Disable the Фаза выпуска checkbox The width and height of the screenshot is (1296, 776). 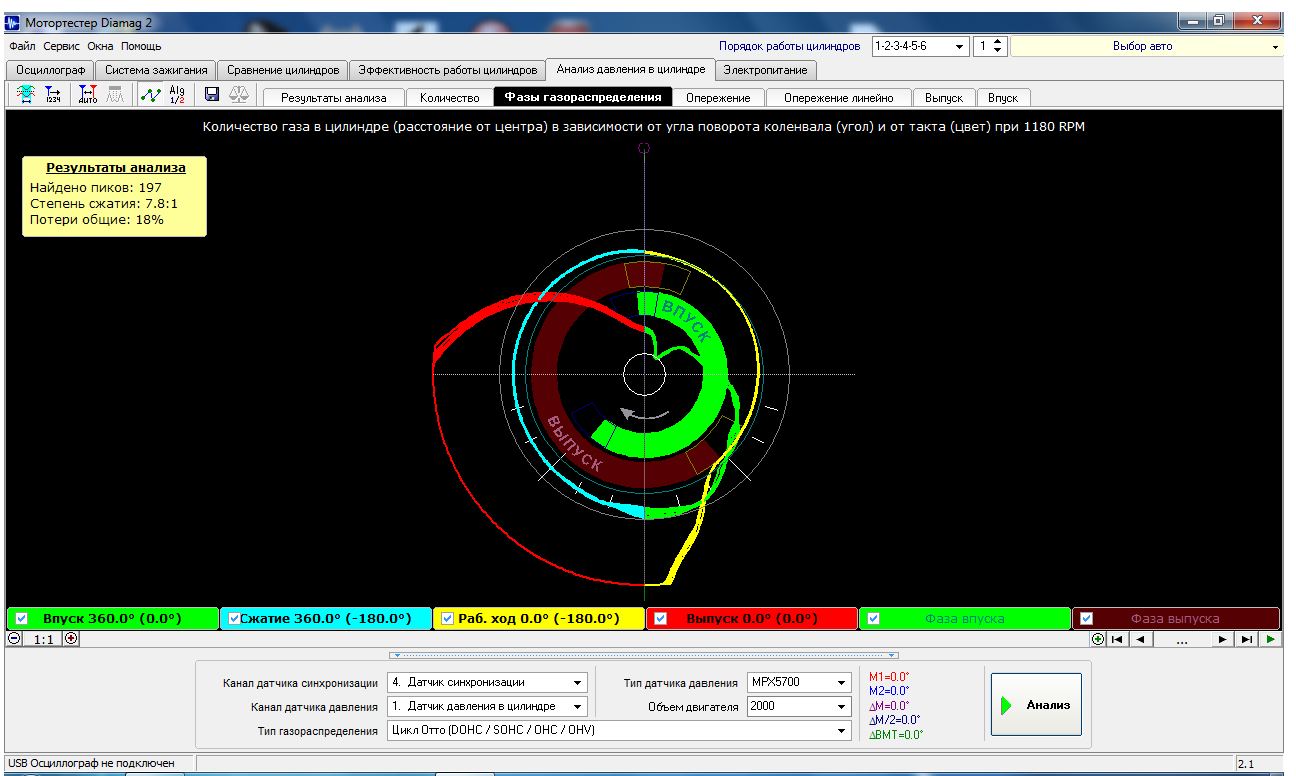pos(1087,618)
